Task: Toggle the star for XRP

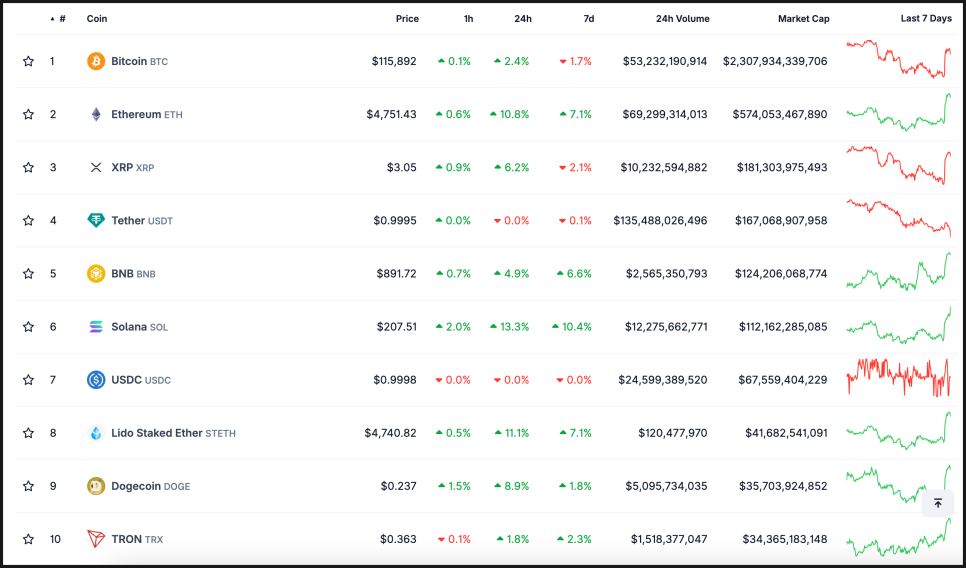Action: coord(28,167)
